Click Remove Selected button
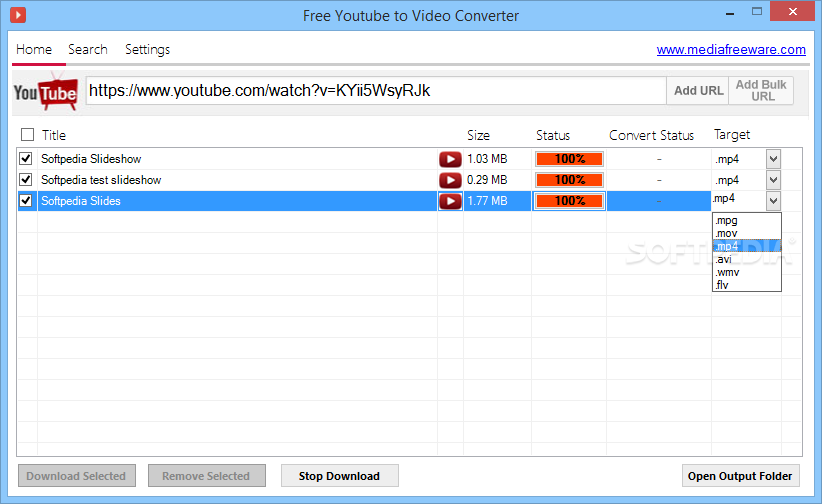Image resolution: width=822 pixels, height=504 pixels. 207,476
